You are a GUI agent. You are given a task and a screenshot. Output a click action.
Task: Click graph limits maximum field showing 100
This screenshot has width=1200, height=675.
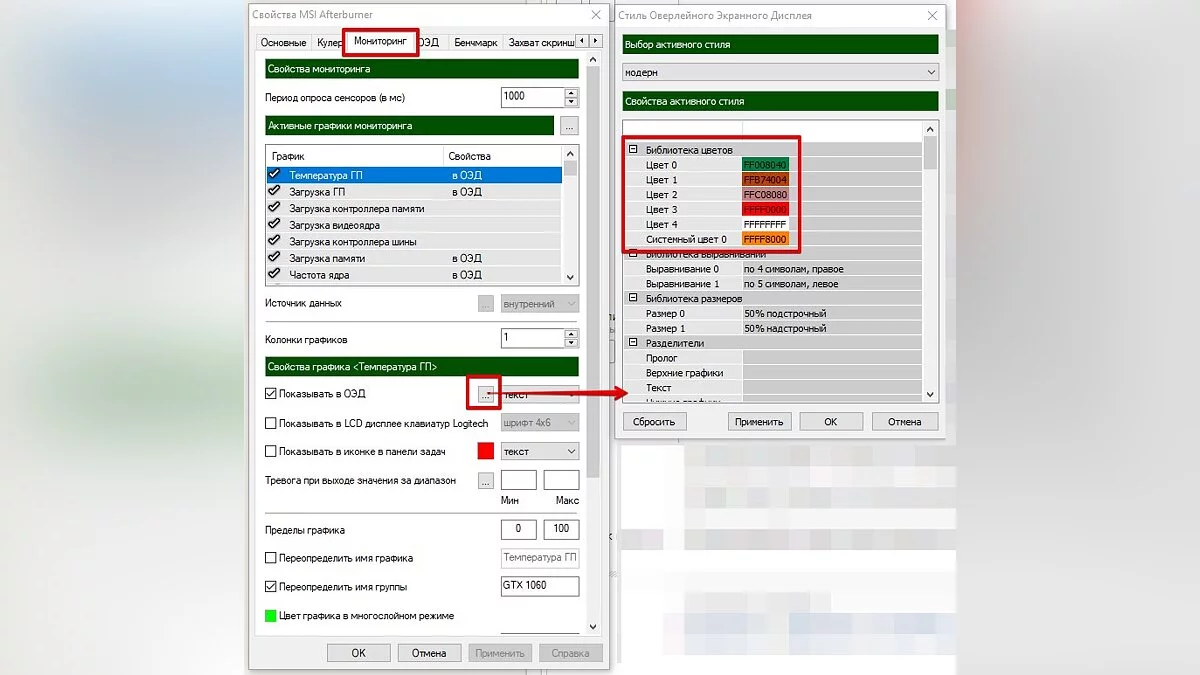coord(561,529)
